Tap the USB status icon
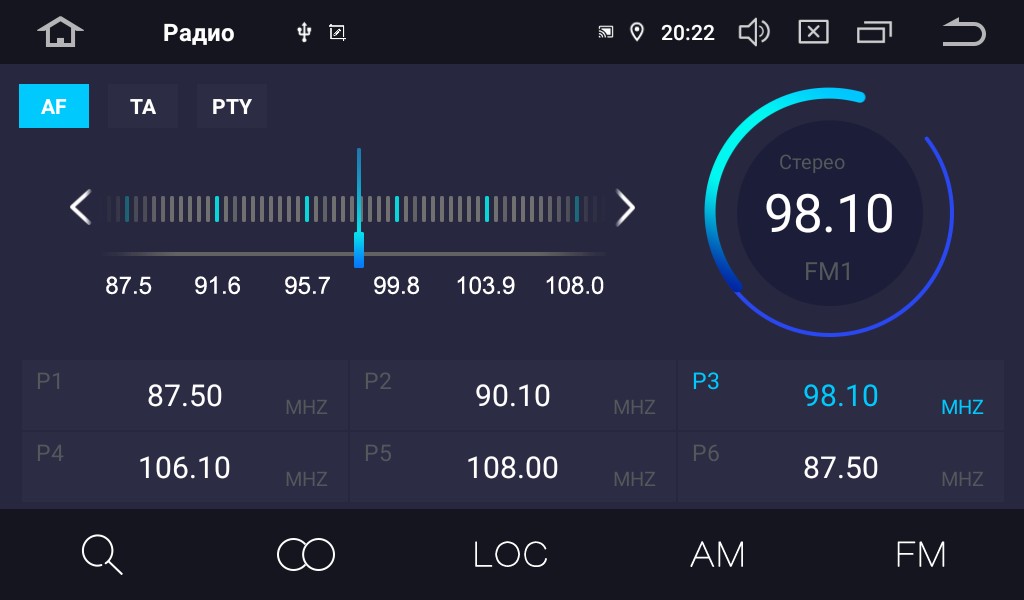Viewport: 1024px width, 600px height. (304, 32)
